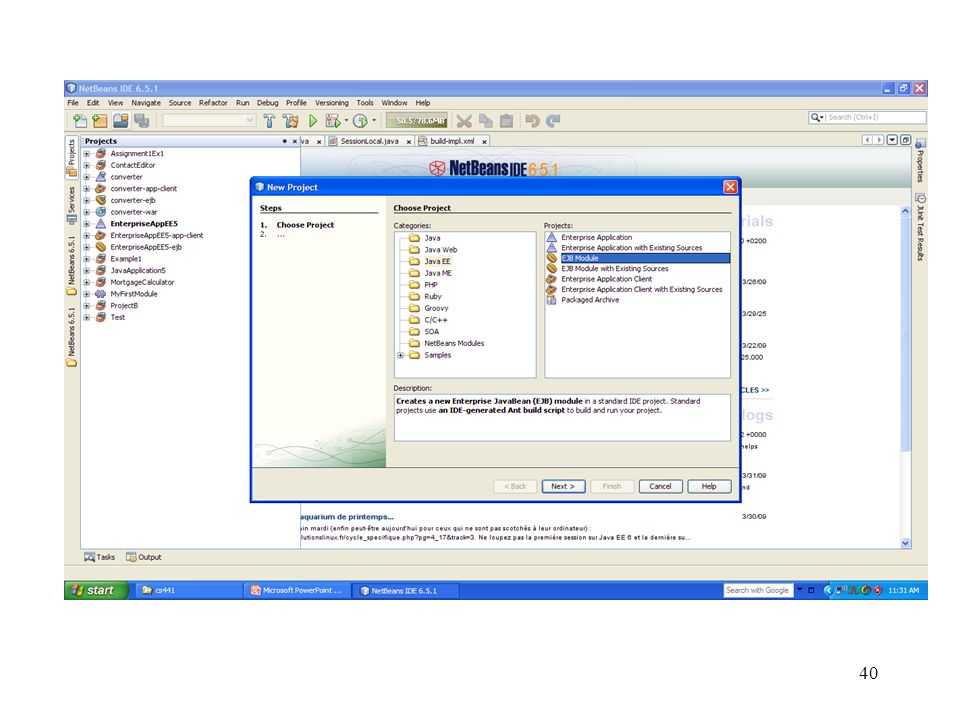960x720 pixels.
Task: Select the NetBeans Modules category
Action: click(x=454, y=343)
